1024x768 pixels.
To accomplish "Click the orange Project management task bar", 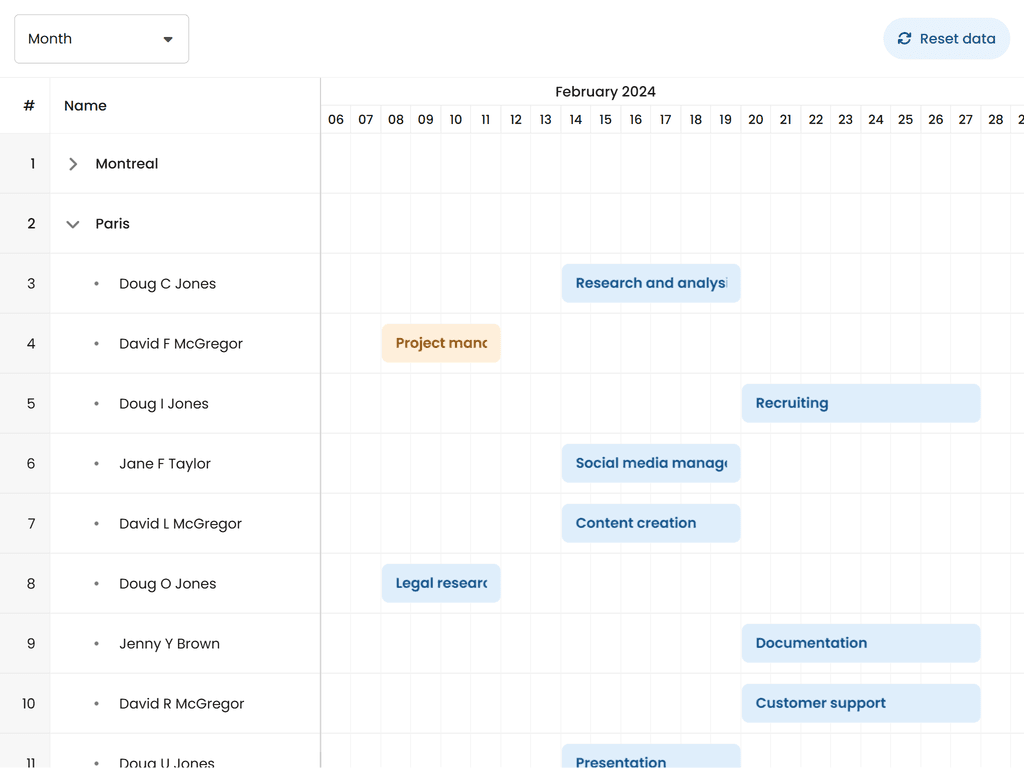I will pos(441,343).
